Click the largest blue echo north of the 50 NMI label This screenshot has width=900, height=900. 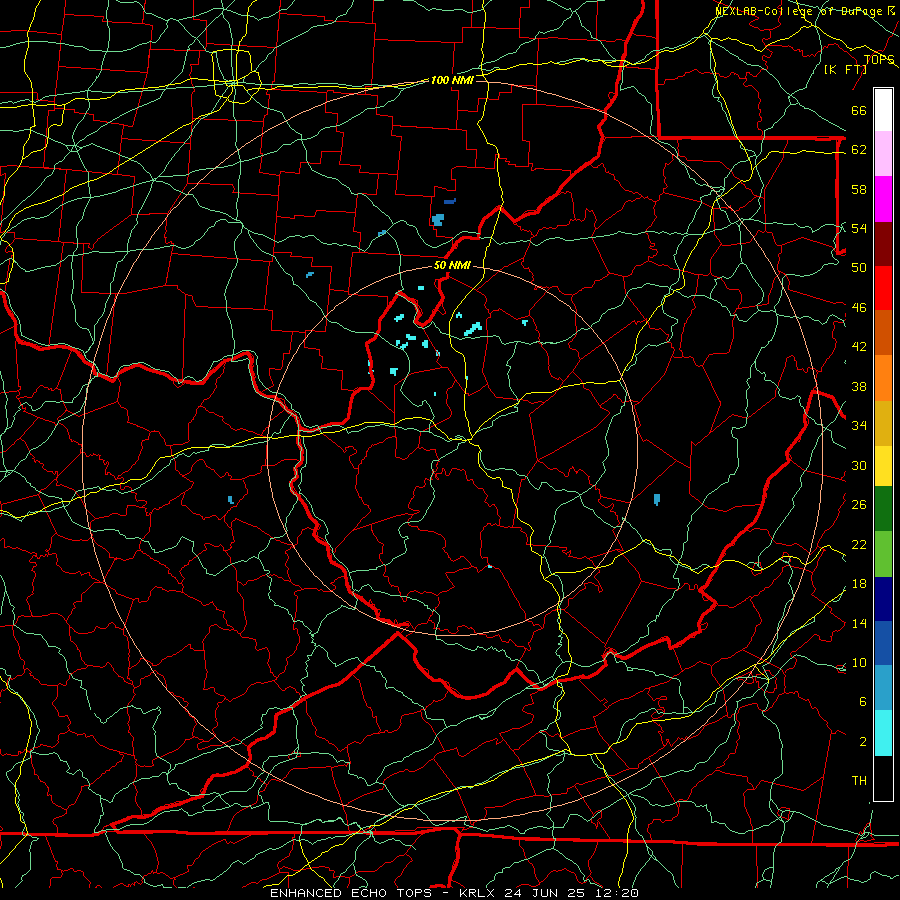point(438,220)
